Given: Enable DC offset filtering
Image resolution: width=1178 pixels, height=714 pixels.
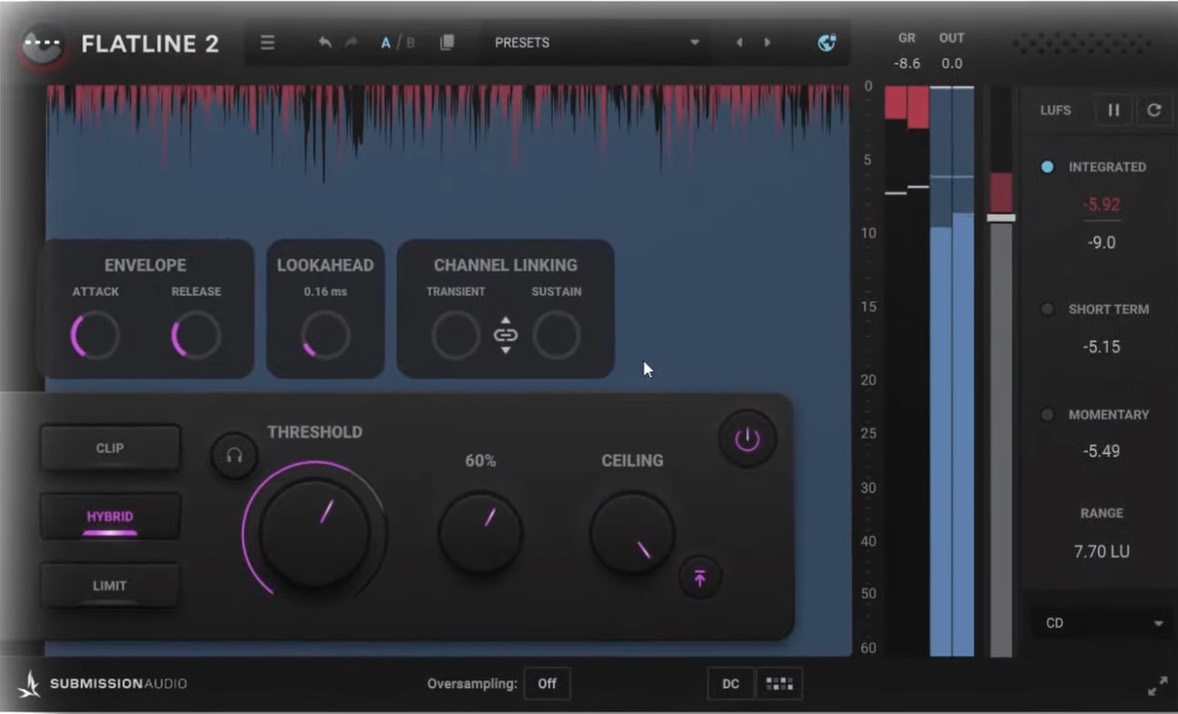Looking at the screenshot, I should (x=729, y=683).
